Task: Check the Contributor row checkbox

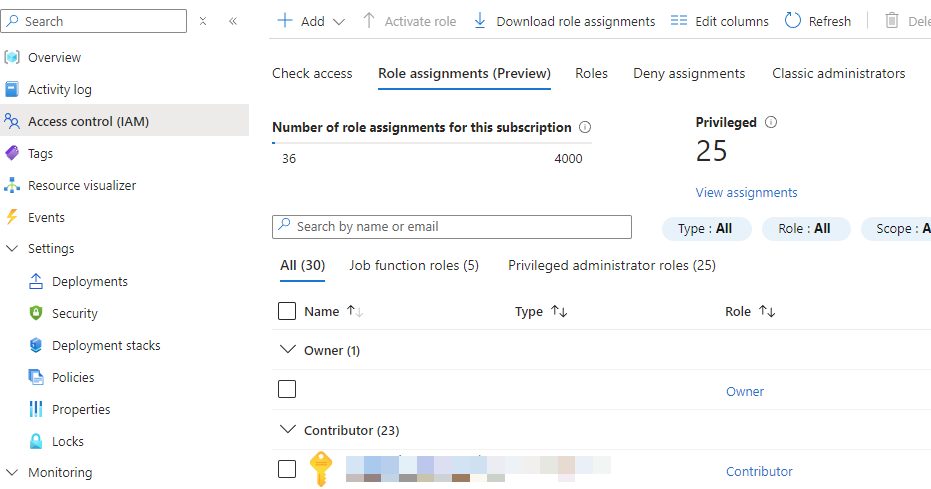Action: (x=287, y=469)
